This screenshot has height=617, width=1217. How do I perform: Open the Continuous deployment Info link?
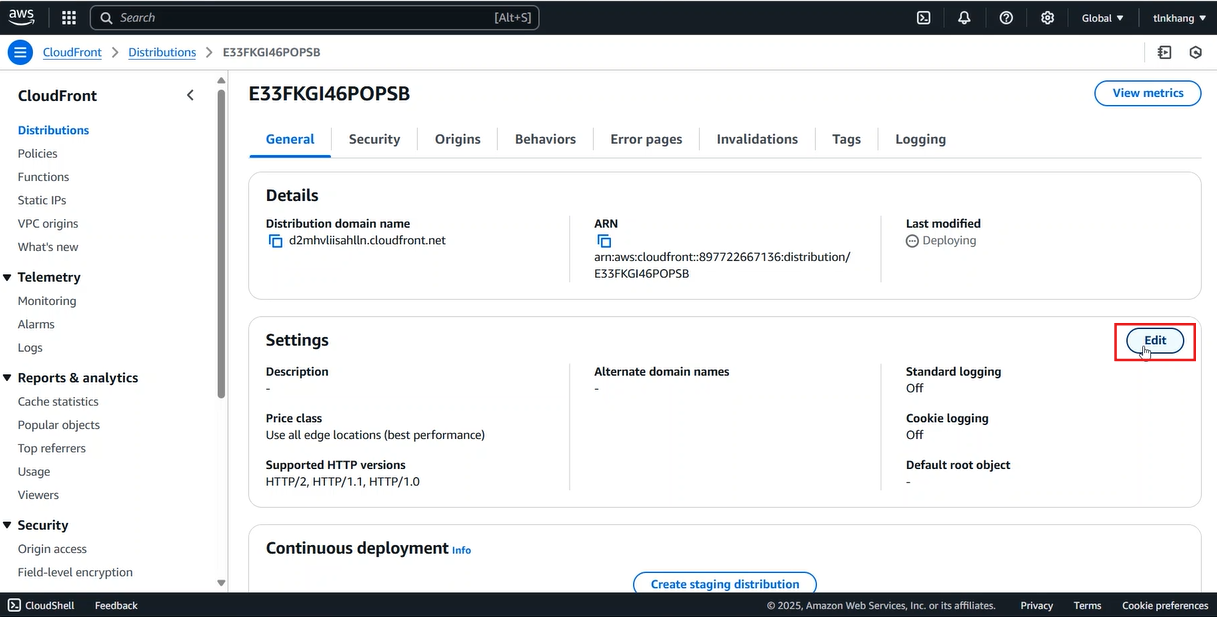point(461,550)
